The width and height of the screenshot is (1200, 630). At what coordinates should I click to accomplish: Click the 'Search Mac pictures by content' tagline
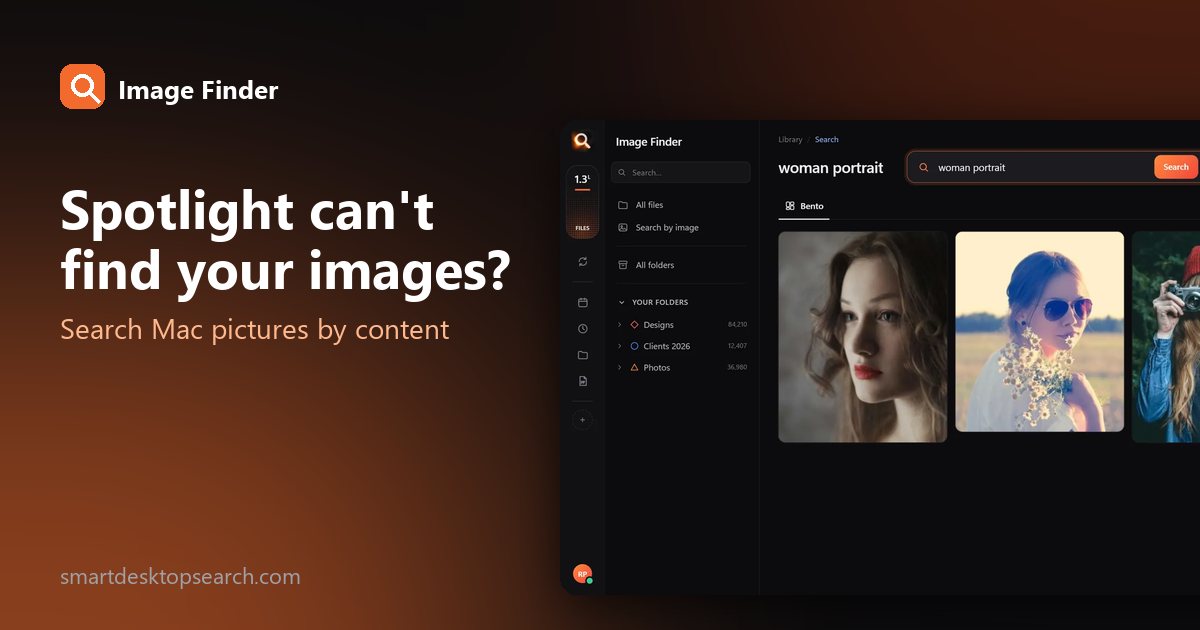click(x=255, y=330)
